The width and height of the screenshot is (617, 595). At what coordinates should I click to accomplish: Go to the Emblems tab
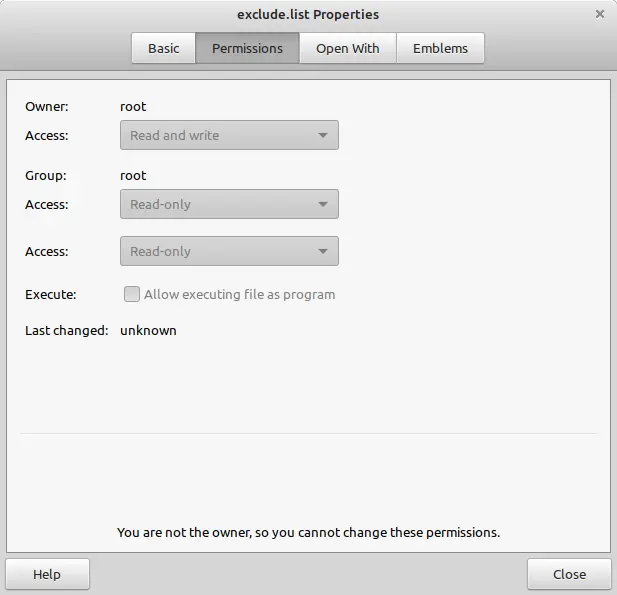440,48
